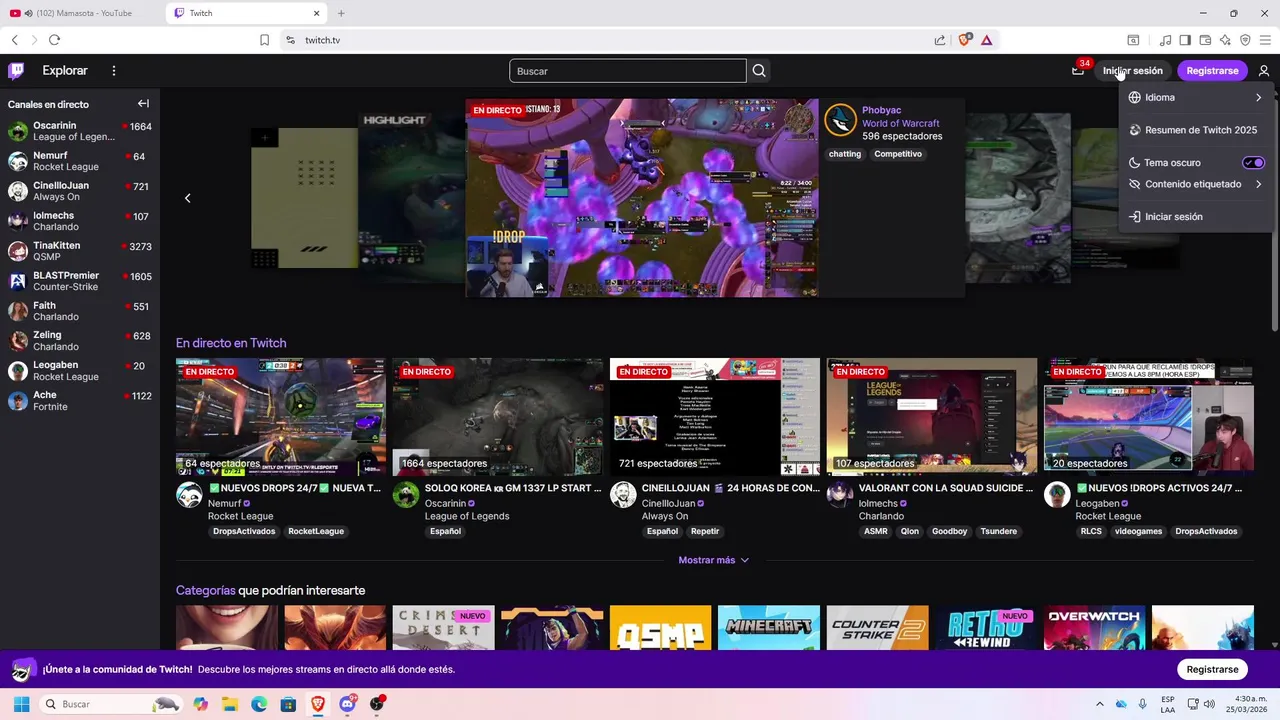Click Nemurf avatar in sidebar
Screen dimensions: 1280x720
tap(18, 162)
